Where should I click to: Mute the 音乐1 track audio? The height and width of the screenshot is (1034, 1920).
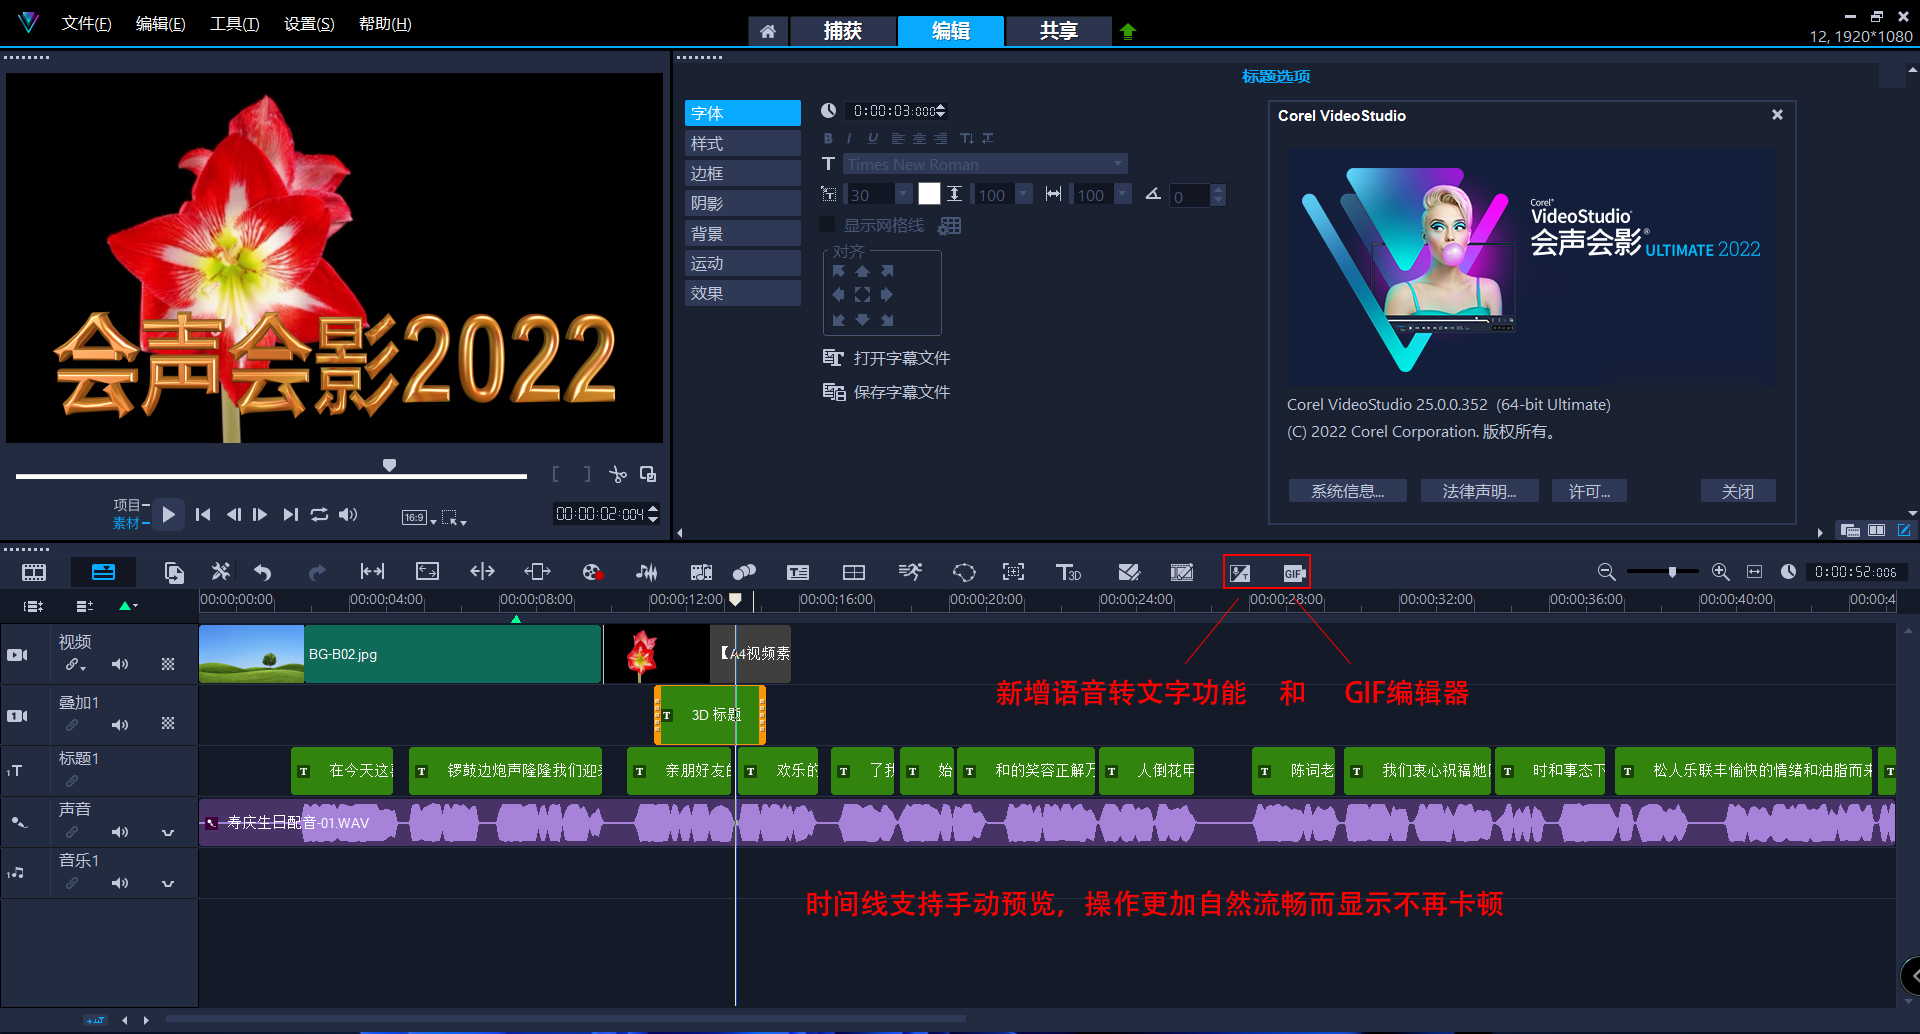tap(120, 883)
